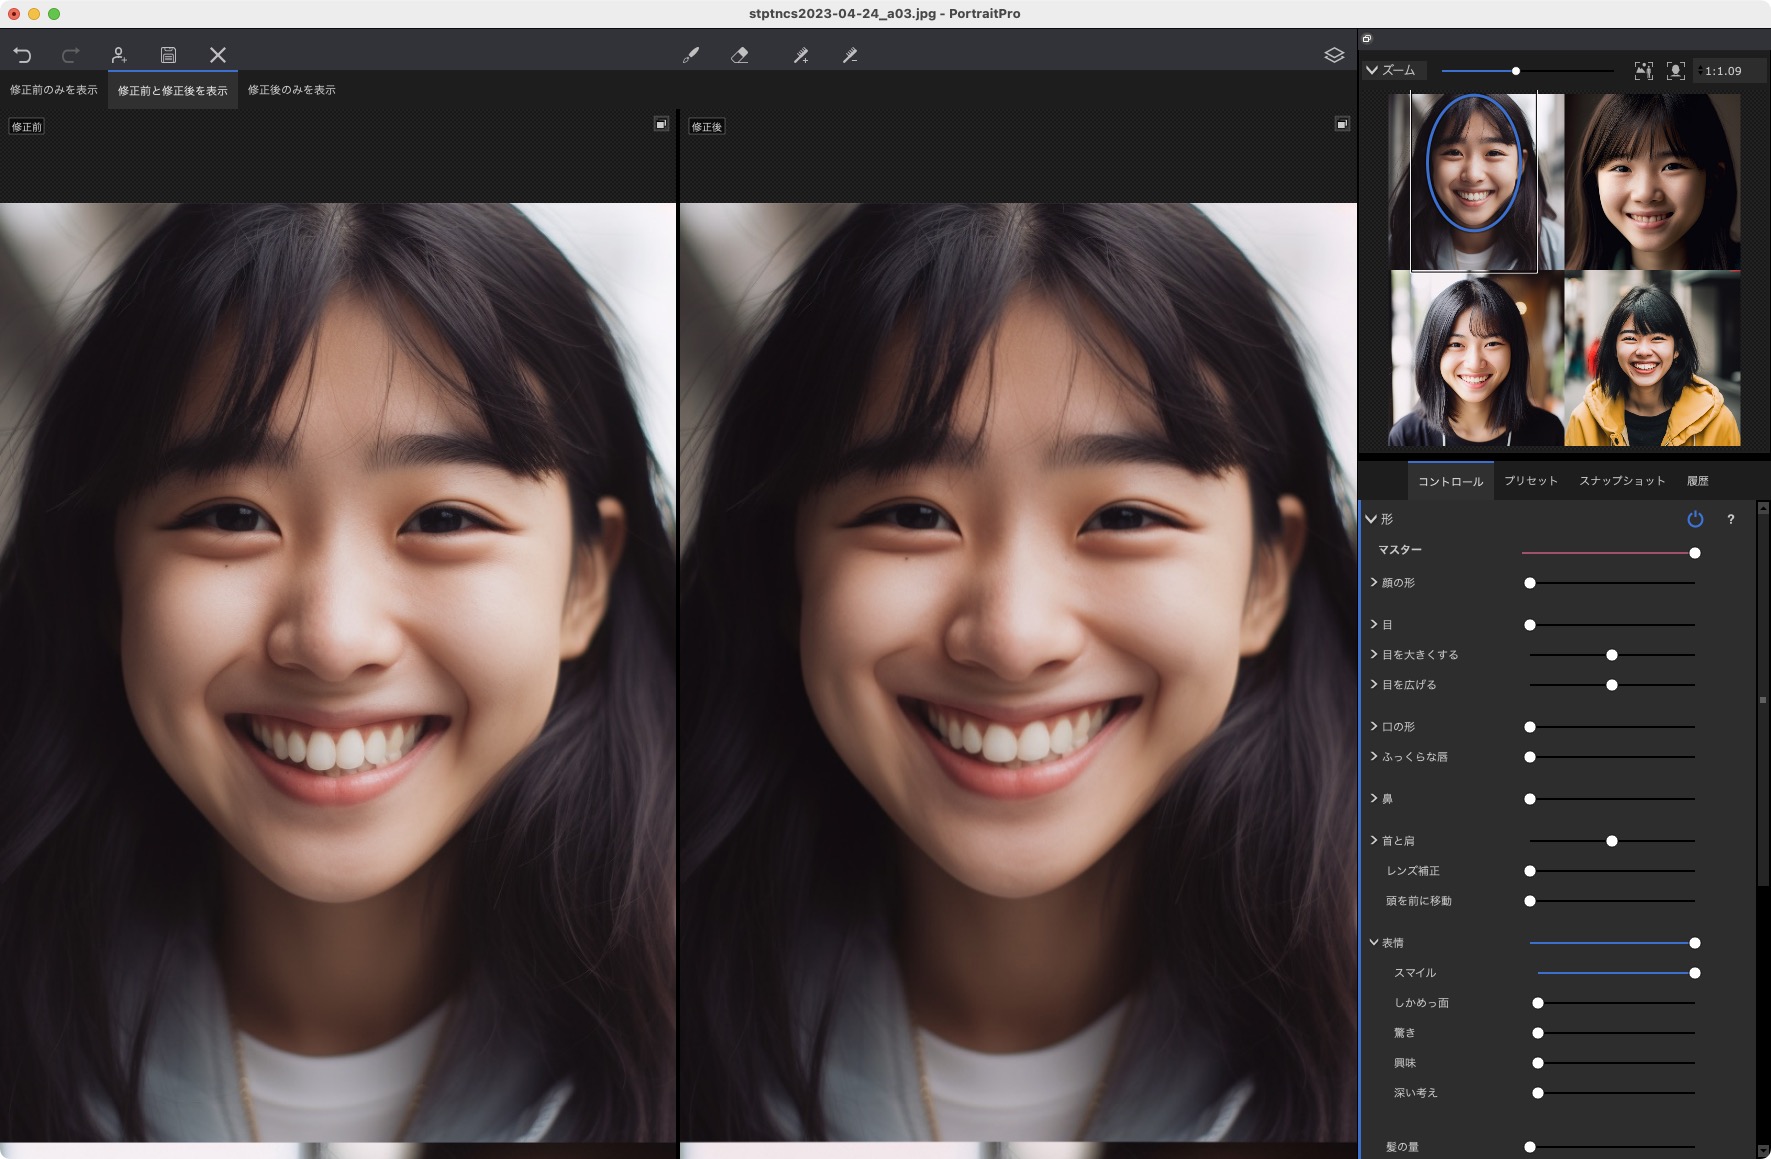Click the Add Face icon

point(120,55)
